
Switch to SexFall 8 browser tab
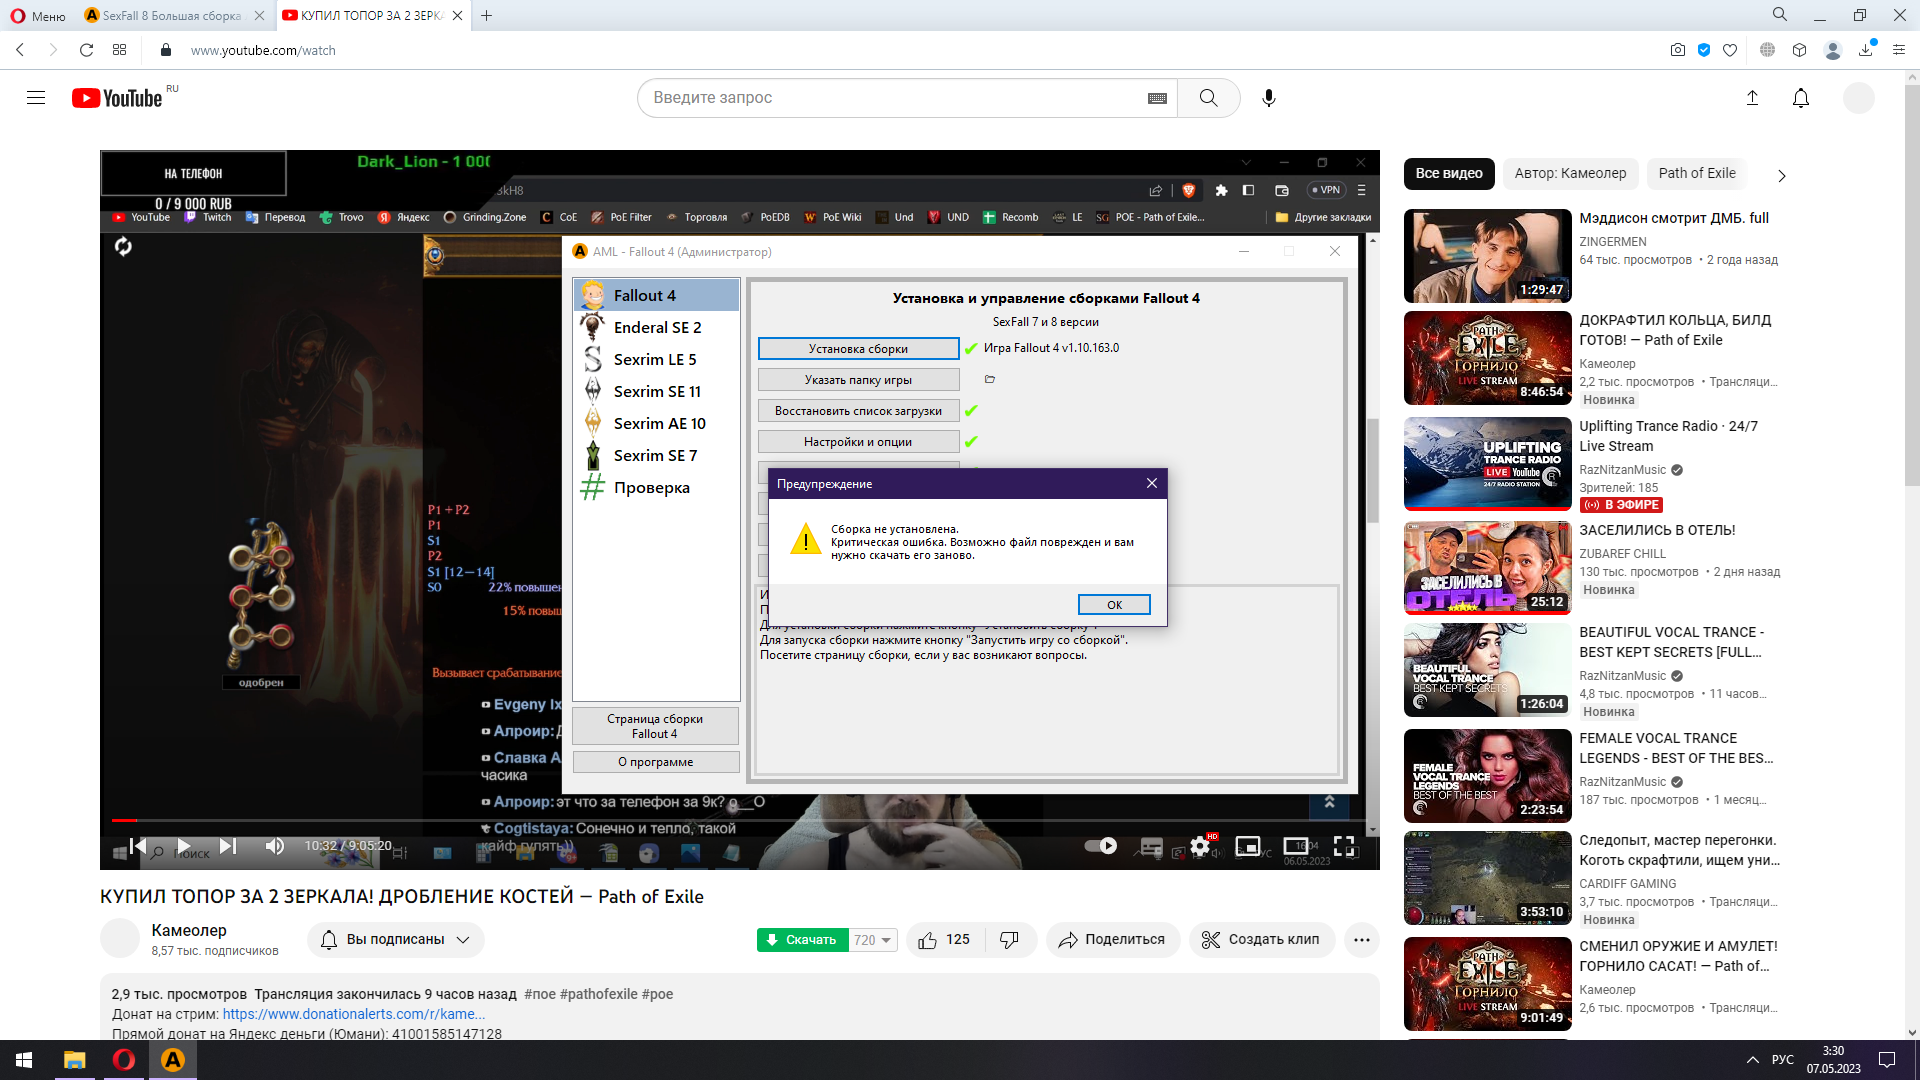[170, 15]
